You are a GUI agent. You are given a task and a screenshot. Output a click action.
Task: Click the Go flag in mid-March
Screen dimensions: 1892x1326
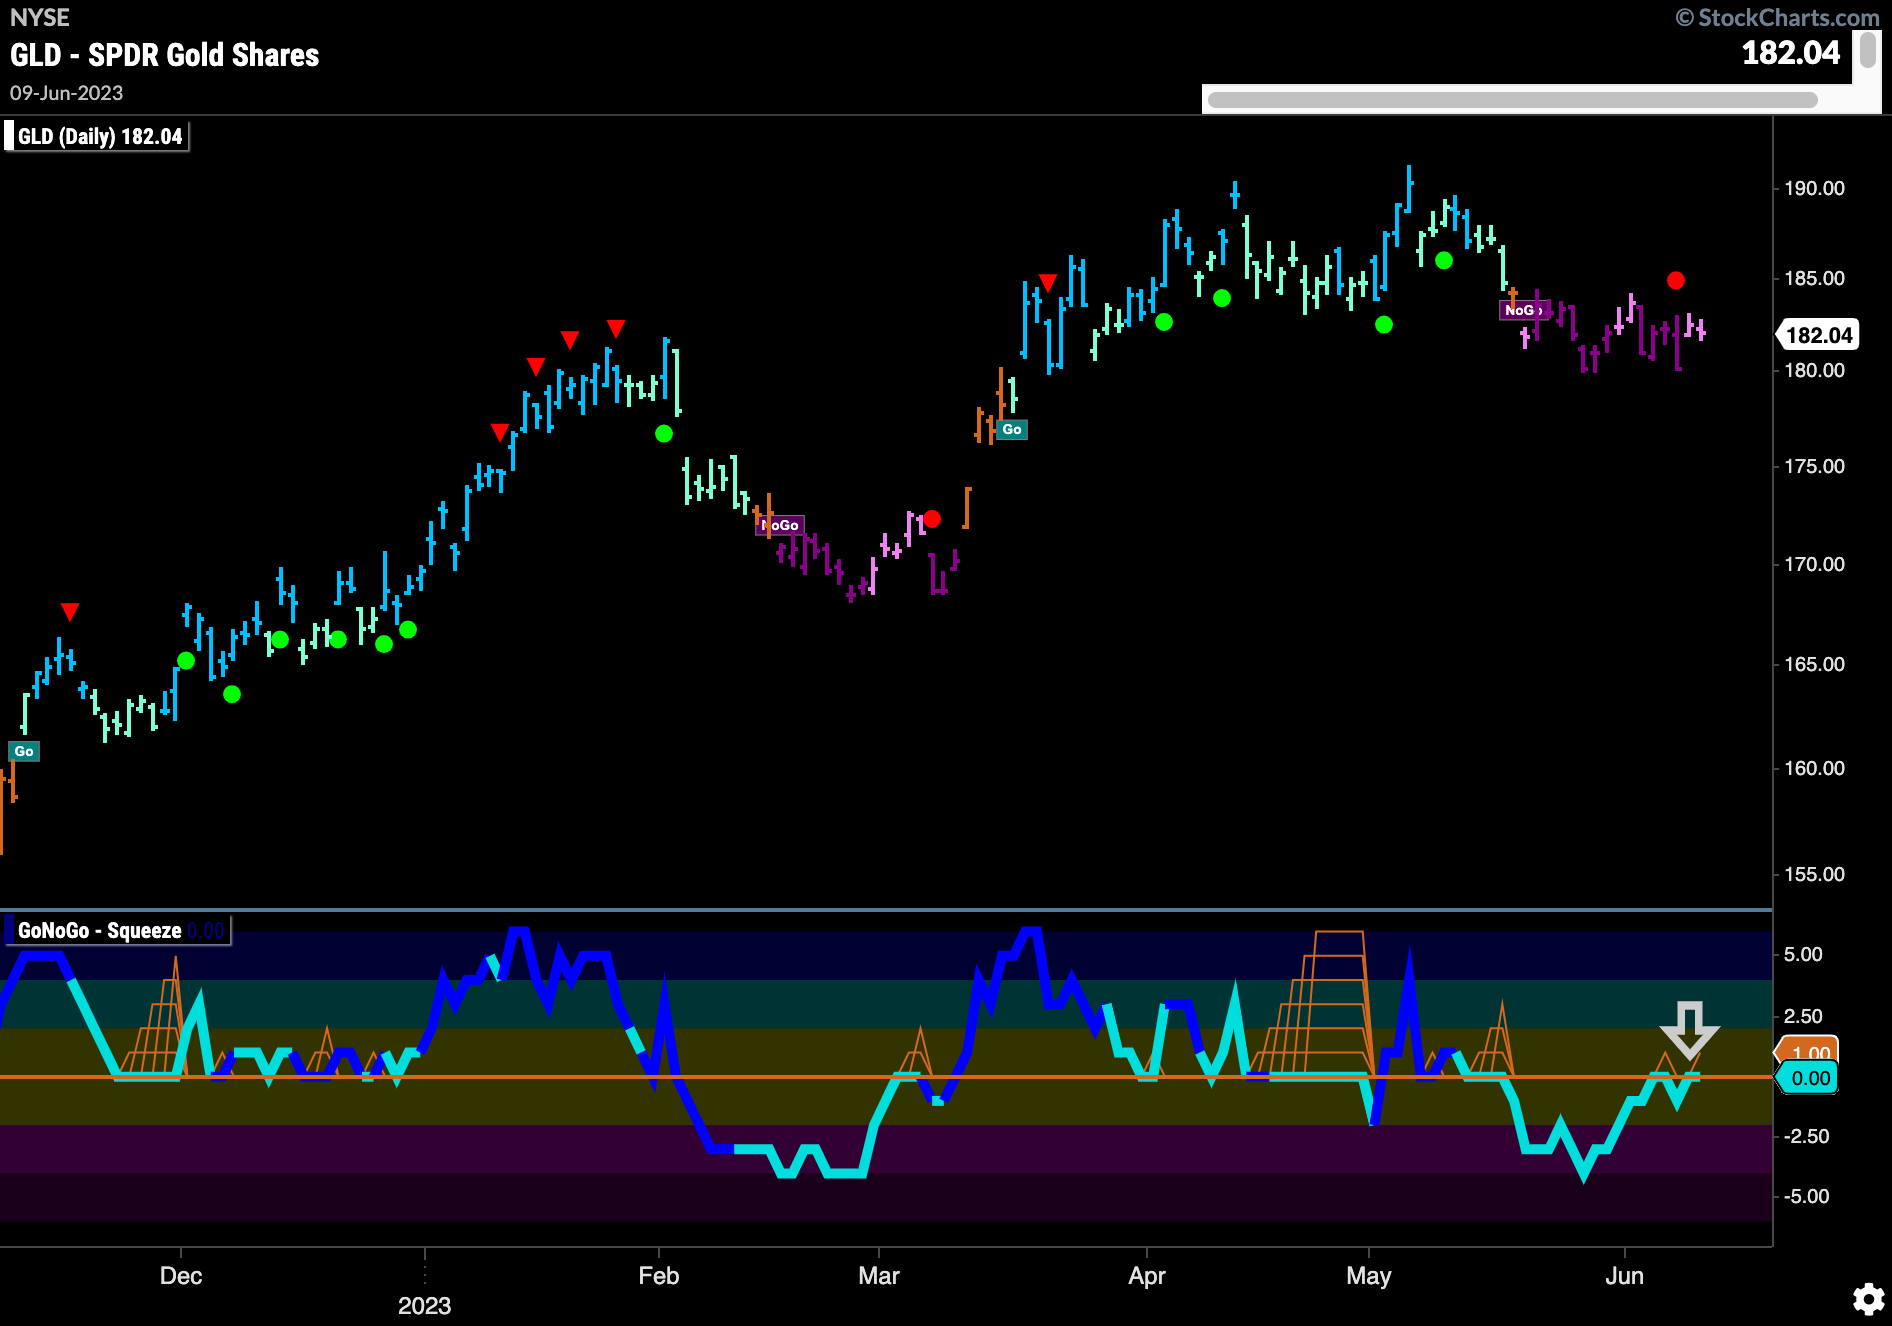(x=1012, y=429)
